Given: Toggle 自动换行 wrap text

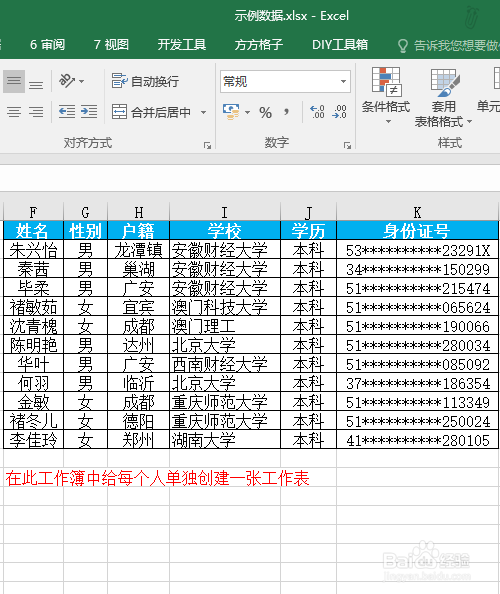Looking at the screenshot, I should [x=145, y=81].
